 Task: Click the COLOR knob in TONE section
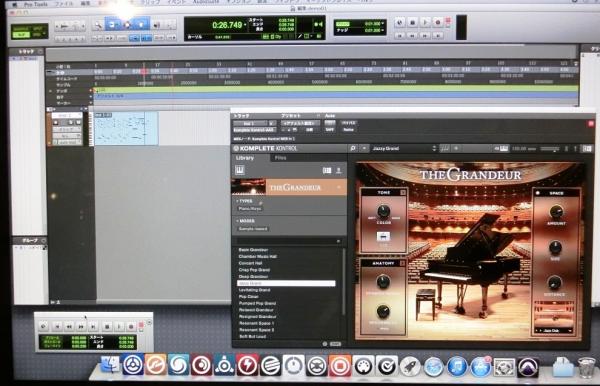[x=383, y=211]
